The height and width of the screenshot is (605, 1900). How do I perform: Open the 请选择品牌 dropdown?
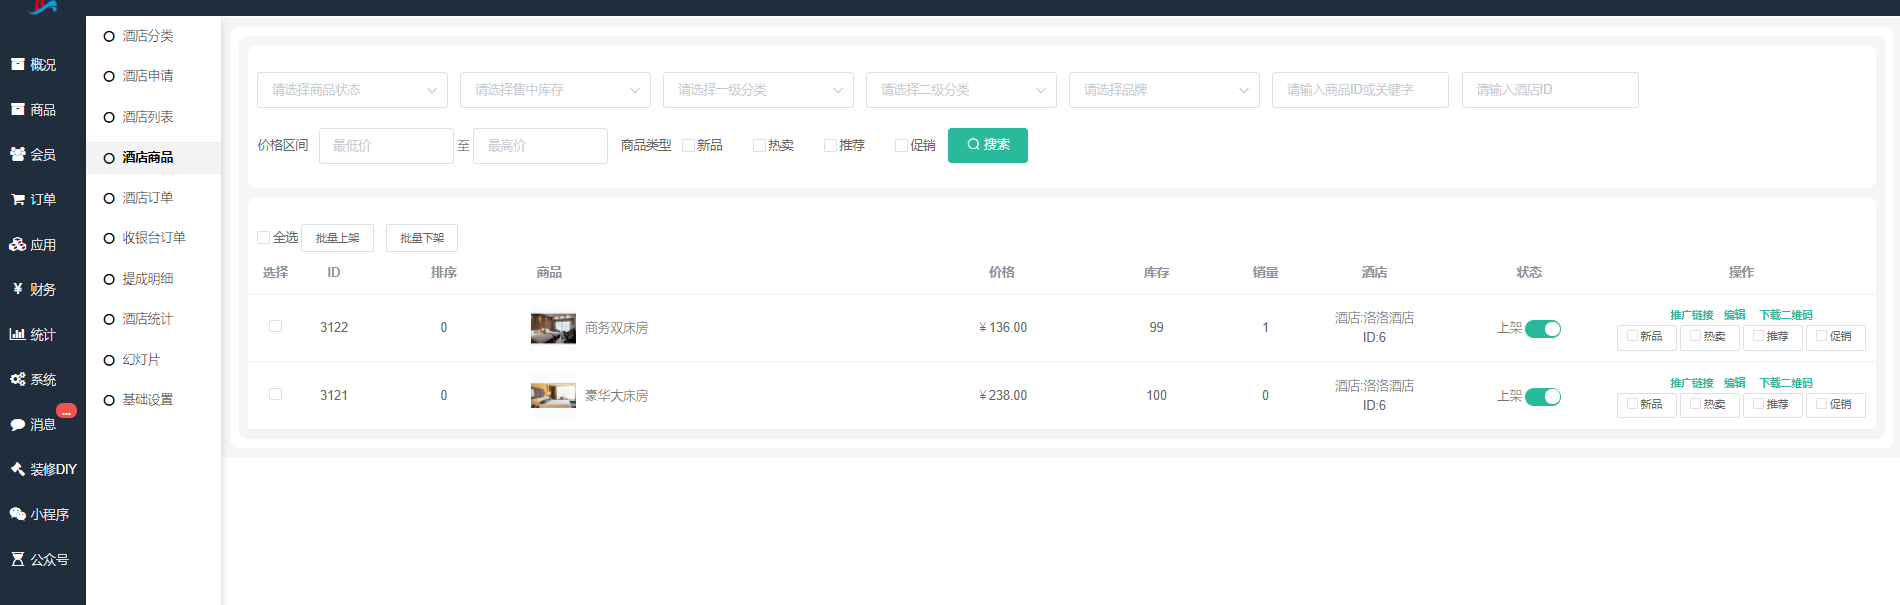pyautogui.click(x=1164, y=90)
